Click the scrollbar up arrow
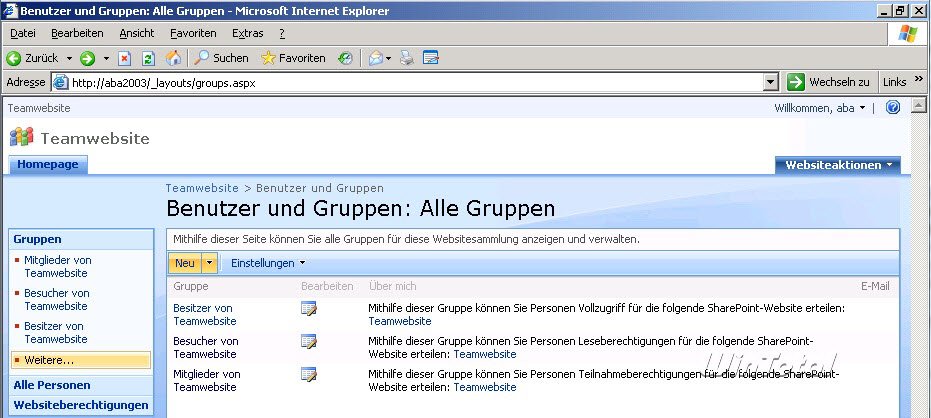Image resolution: width=931 pixels, height=418 pixels. coord(918,106)
